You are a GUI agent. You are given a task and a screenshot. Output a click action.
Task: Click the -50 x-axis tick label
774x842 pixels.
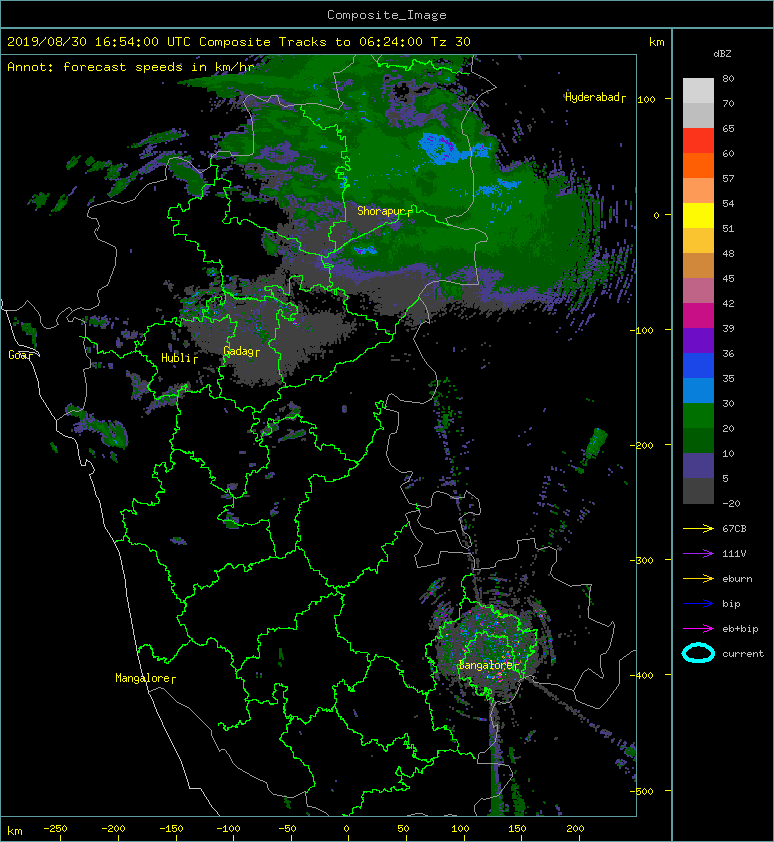pos(287,829)
